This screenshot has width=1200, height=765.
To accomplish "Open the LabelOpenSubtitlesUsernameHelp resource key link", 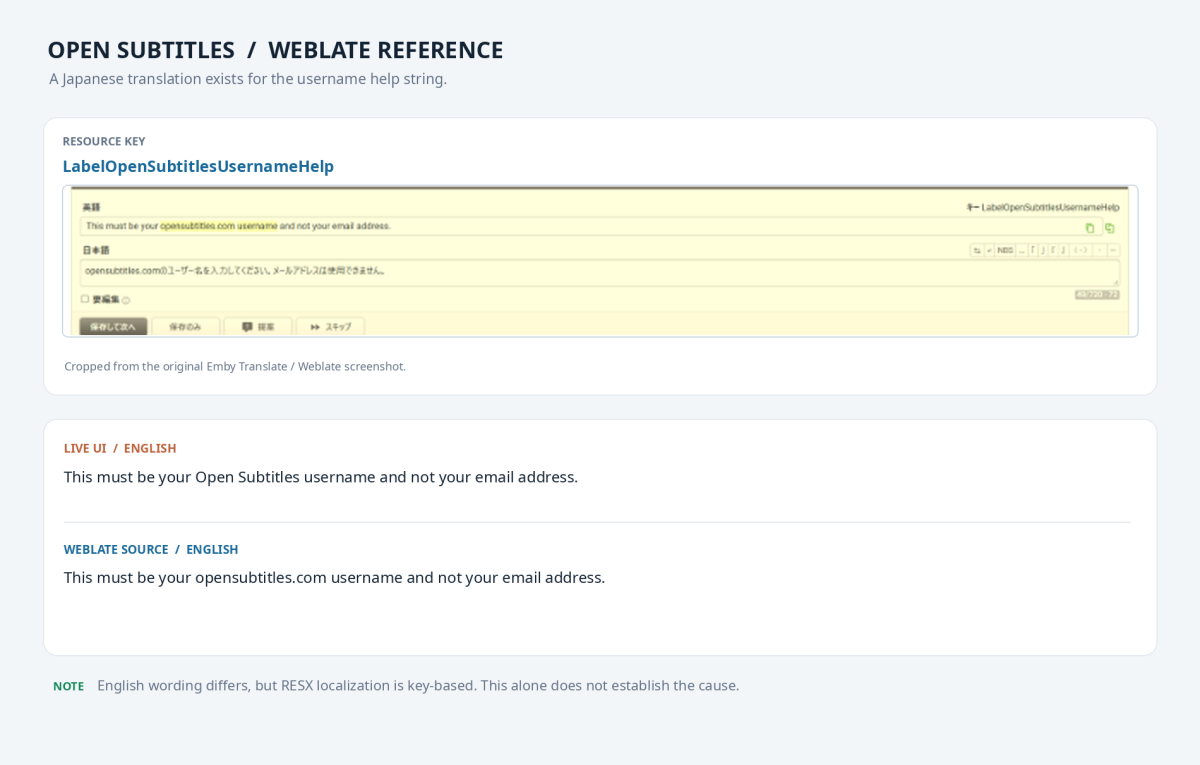I will point(198,166).
